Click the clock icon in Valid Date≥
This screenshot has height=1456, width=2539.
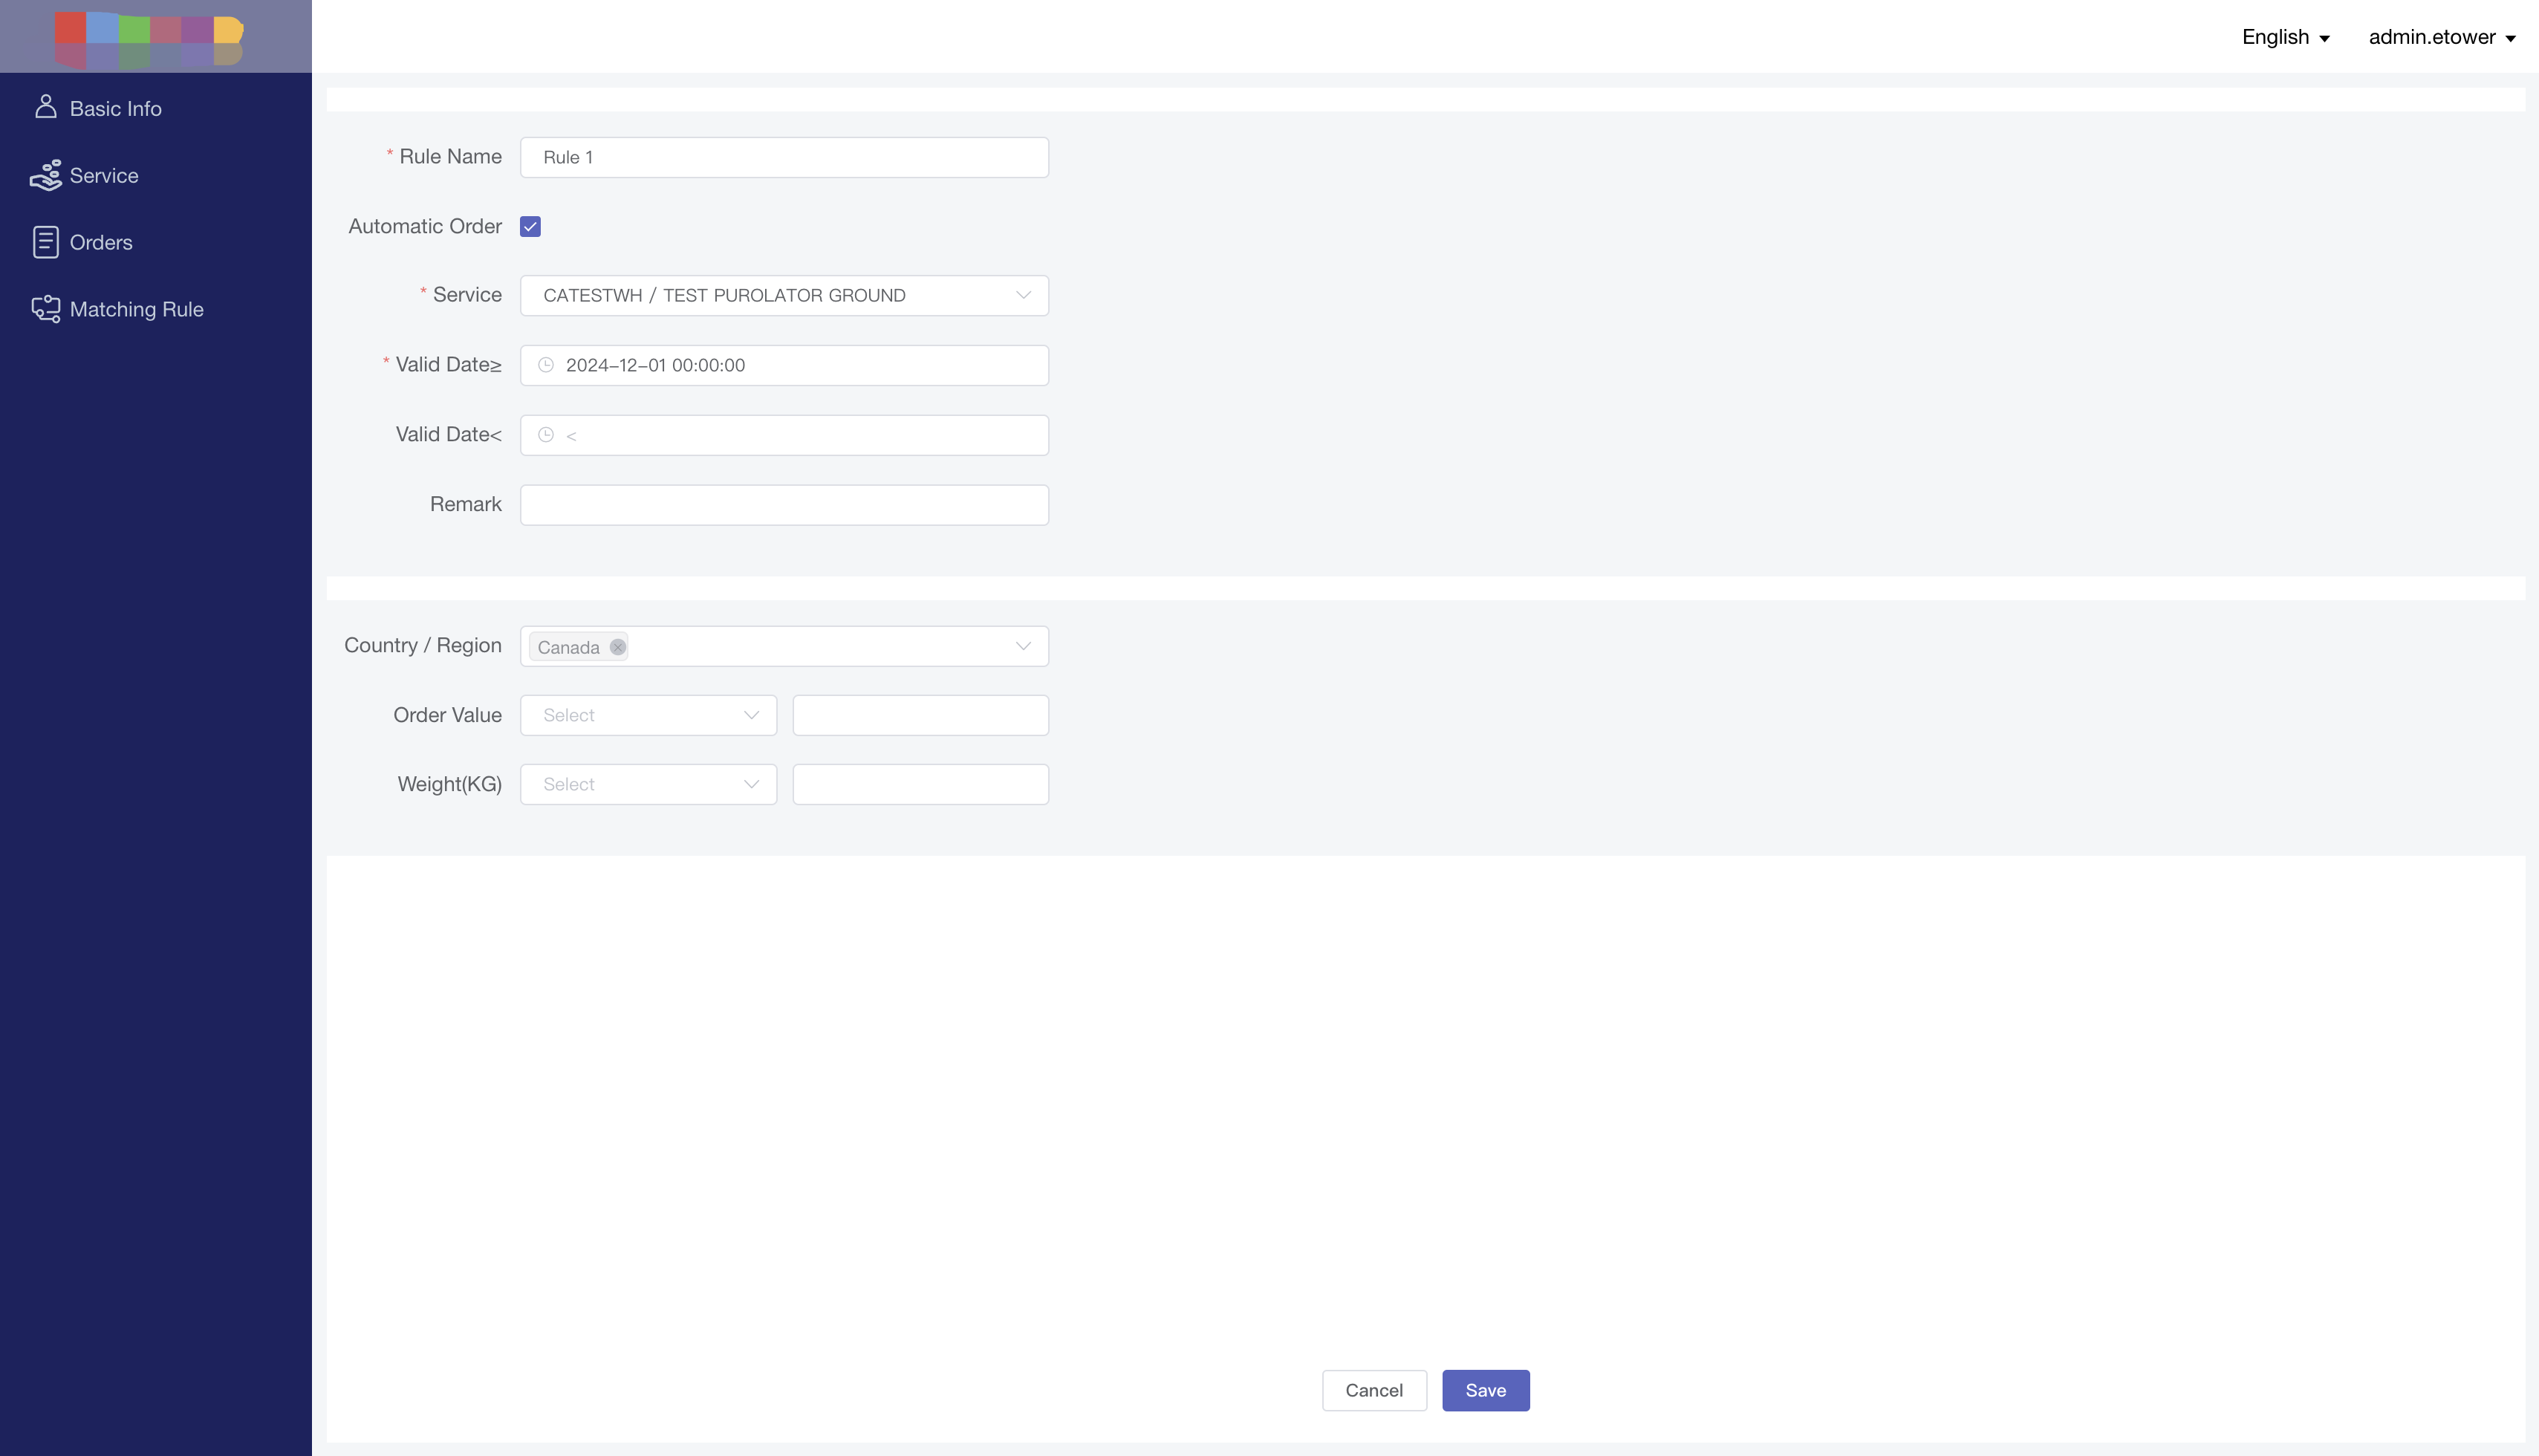tap(546, 365)
